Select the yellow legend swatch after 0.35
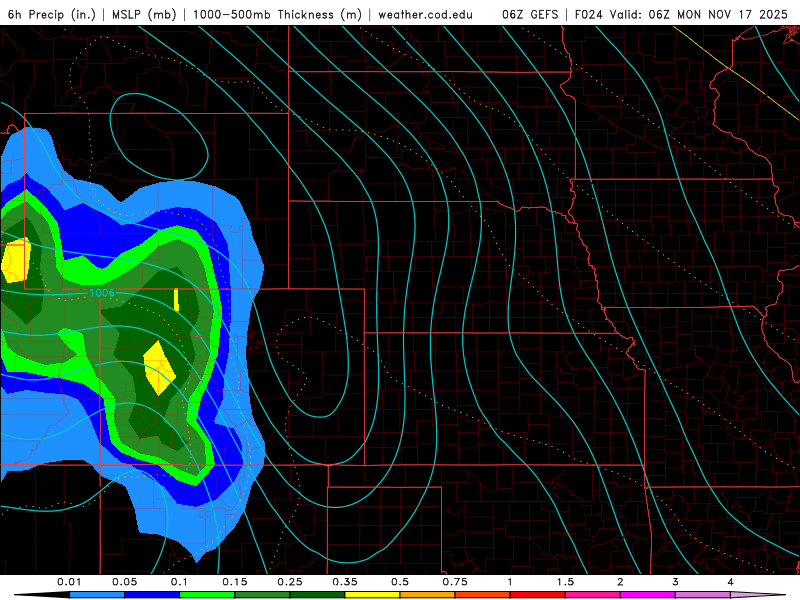The height and width of the screenshot is (600, 800). click(372, 595)
